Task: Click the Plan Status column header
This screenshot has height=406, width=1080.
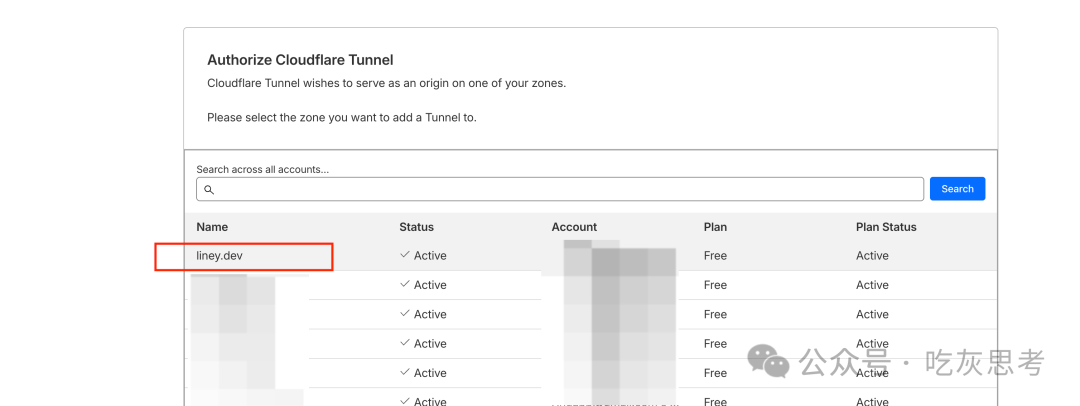Action: pos(886,227)
